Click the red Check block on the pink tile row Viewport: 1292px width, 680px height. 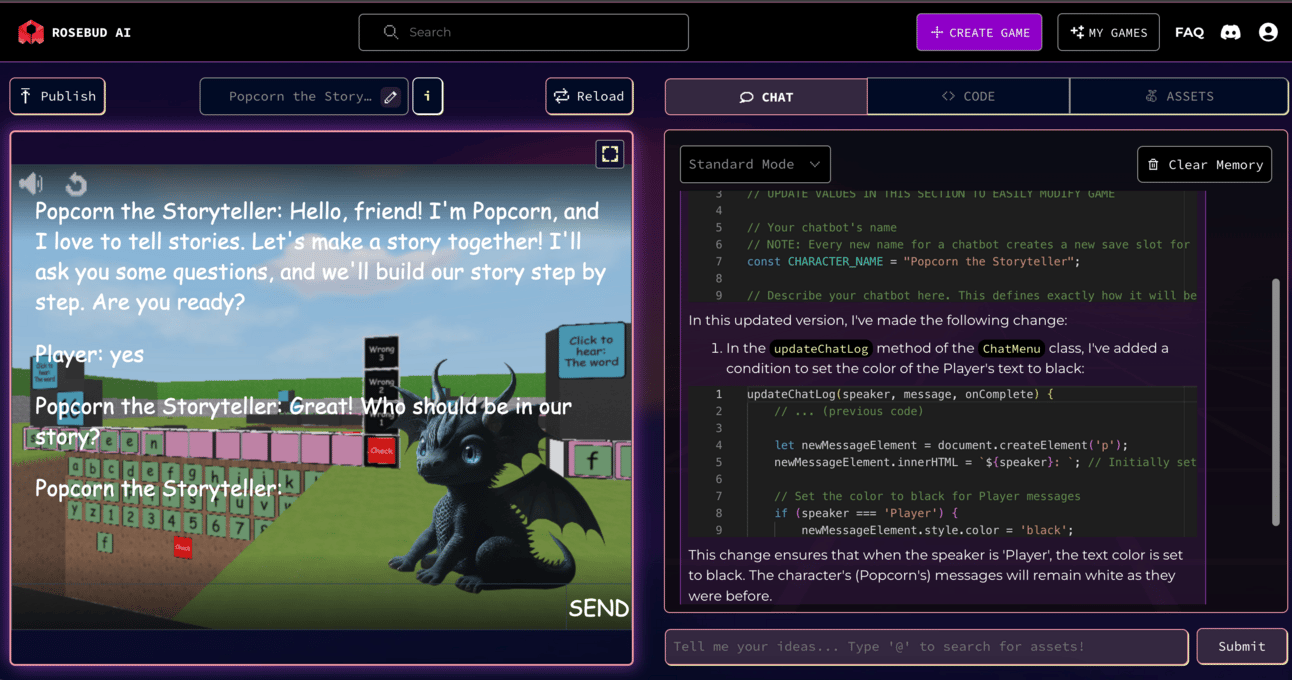[x=381, y=452]
